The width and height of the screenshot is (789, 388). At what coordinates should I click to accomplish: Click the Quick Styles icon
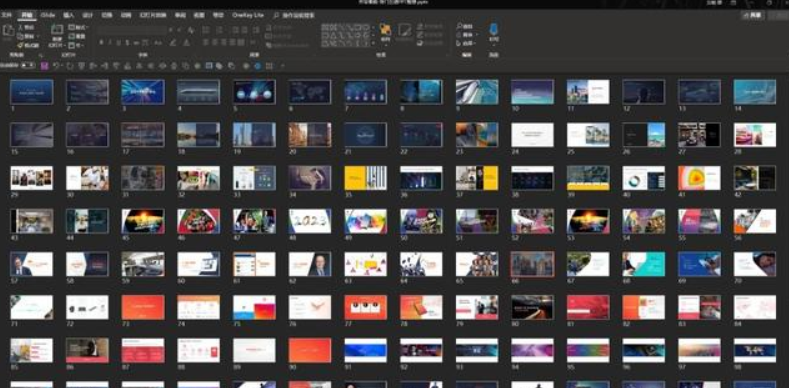point(405,30)
